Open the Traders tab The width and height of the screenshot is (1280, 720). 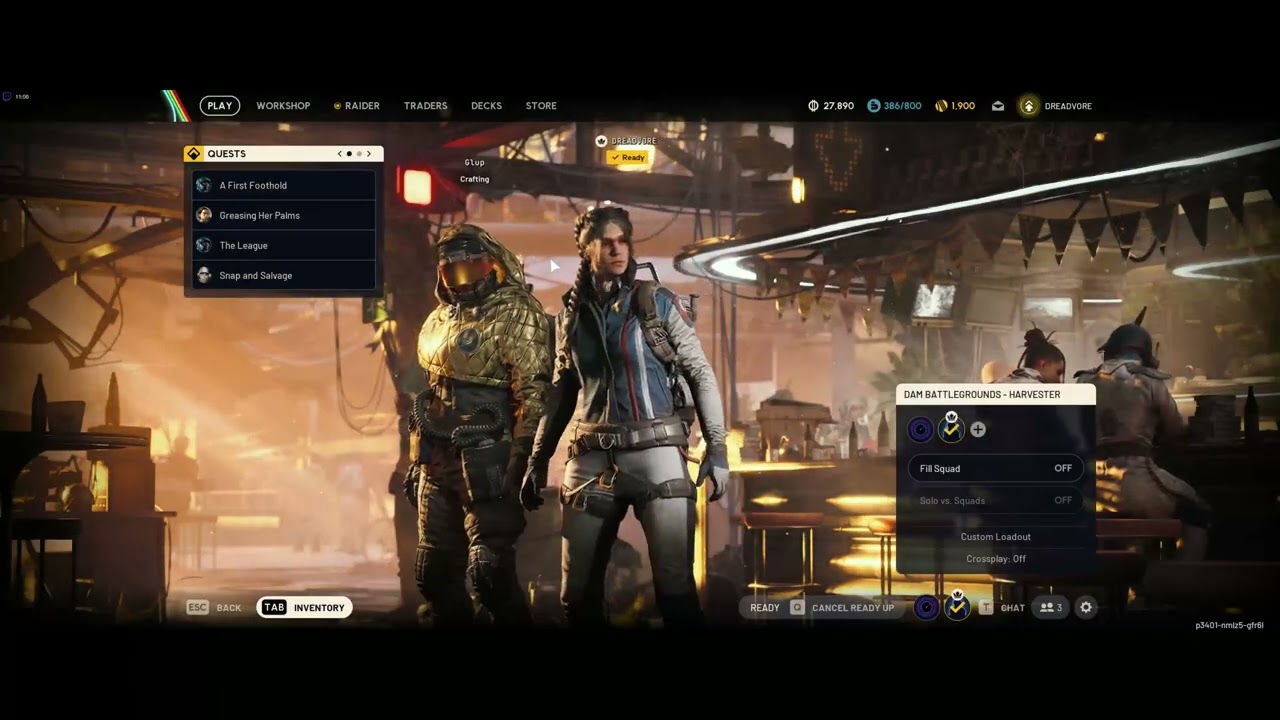pyautogui.click(x=426, y=106)
